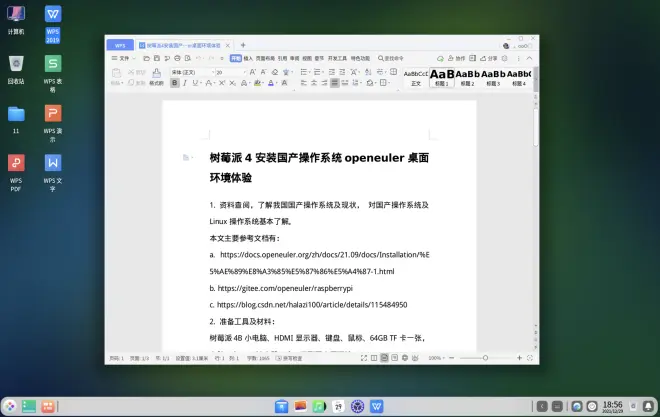This screenshot has height=417, width=660.
Task: Apply the 标题 2 heading style
Action: coord(467,78)
